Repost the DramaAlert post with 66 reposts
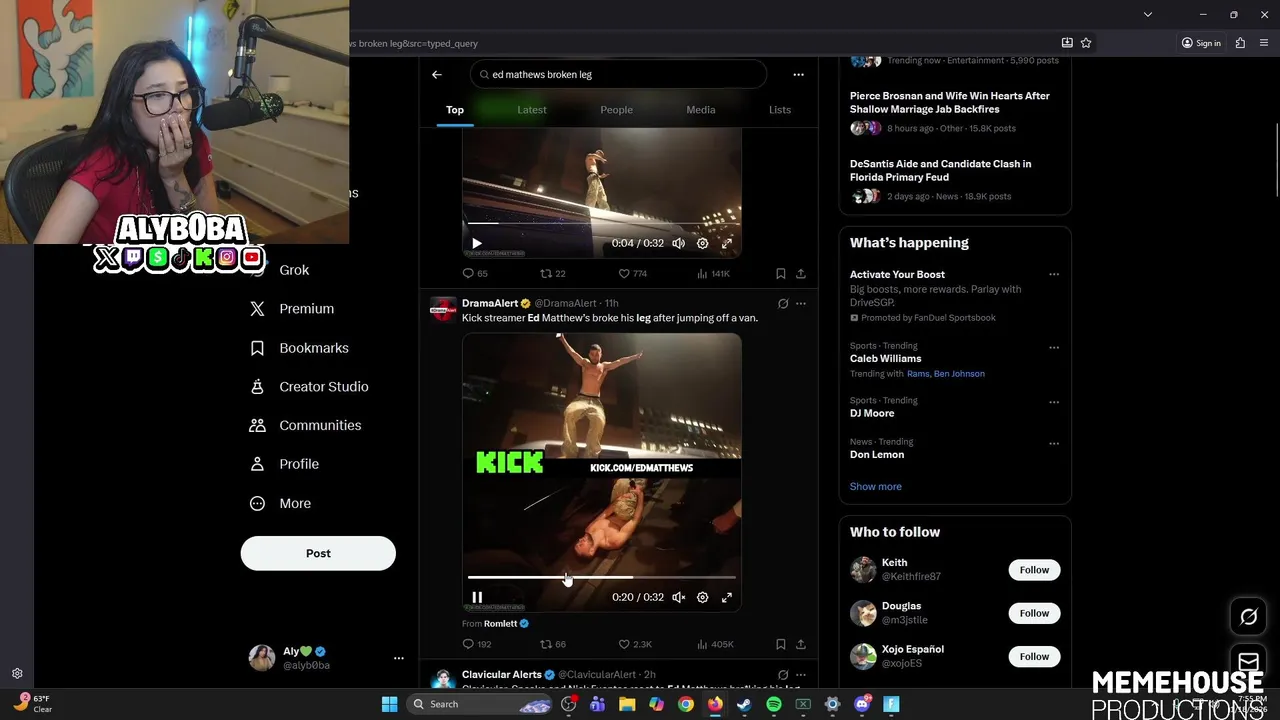This screenshot has width=1280, height=720. pos(553,645)
